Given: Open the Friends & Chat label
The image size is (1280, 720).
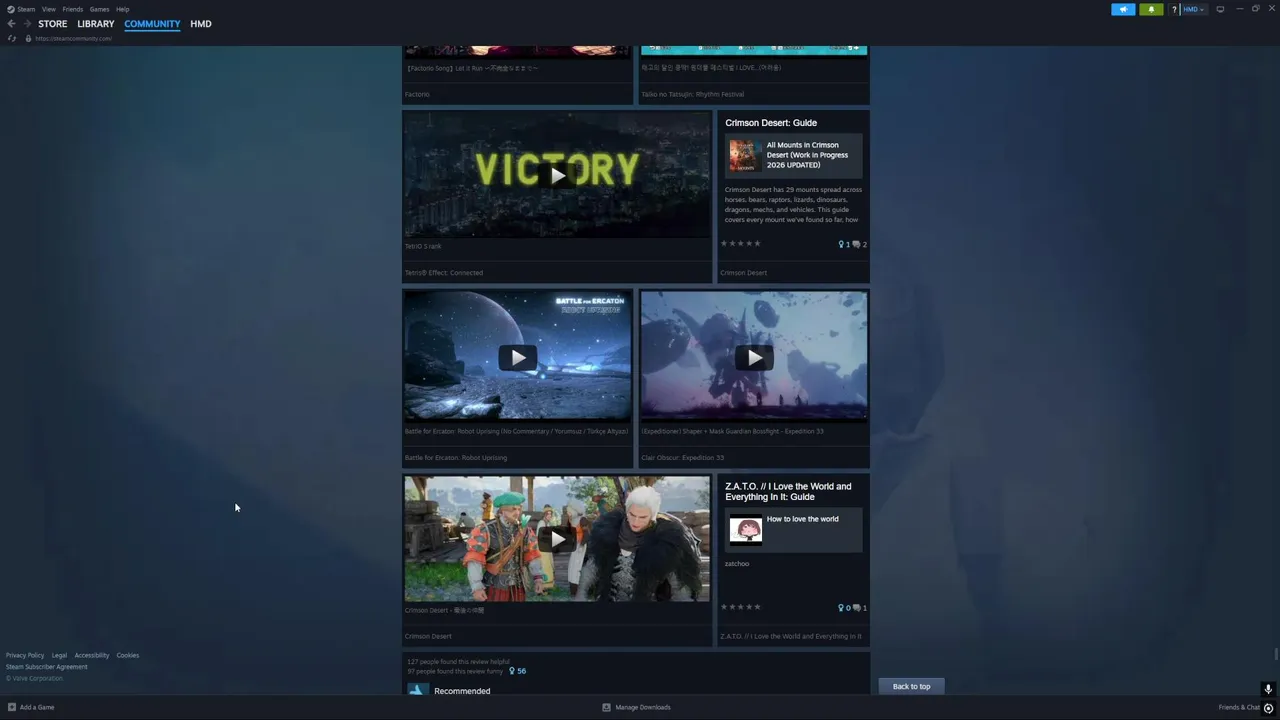Looking at the screenshot, I should (x=1239, y=707).
